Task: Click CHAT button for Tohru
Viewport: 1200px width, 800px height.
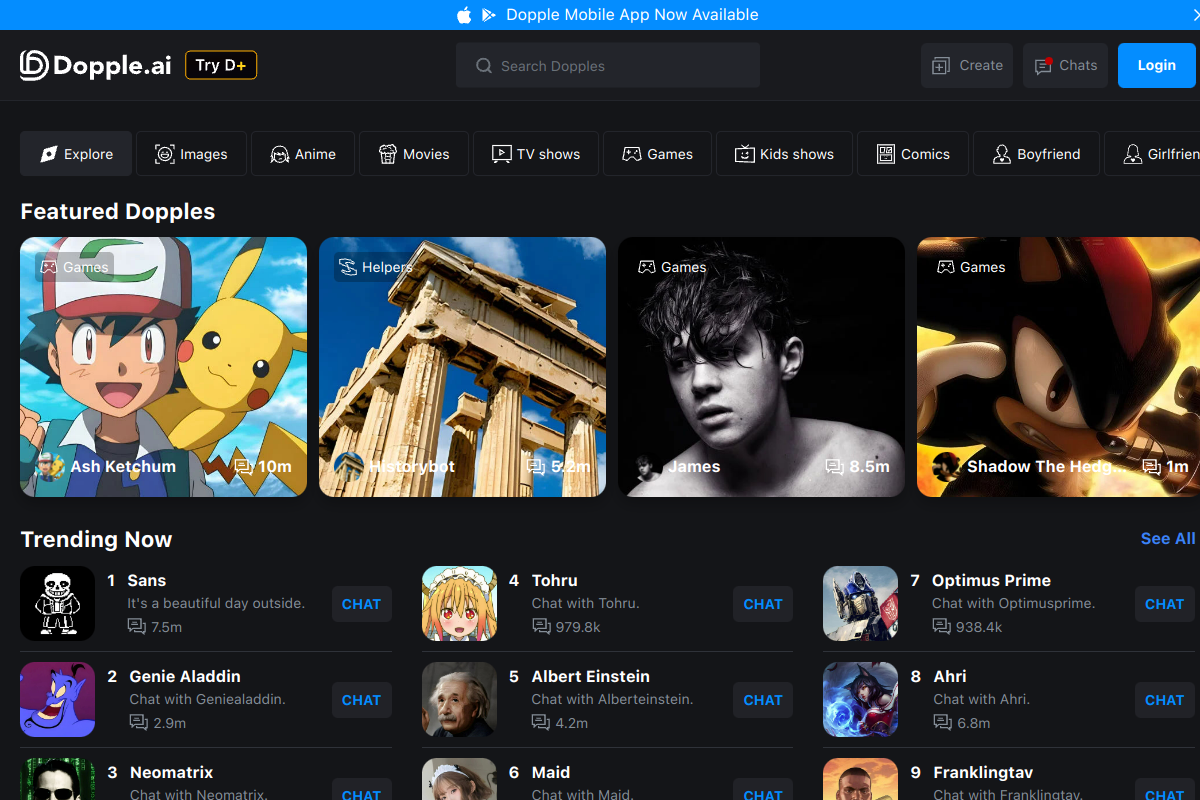Action: pyautogui.click(x=763, y=604)
